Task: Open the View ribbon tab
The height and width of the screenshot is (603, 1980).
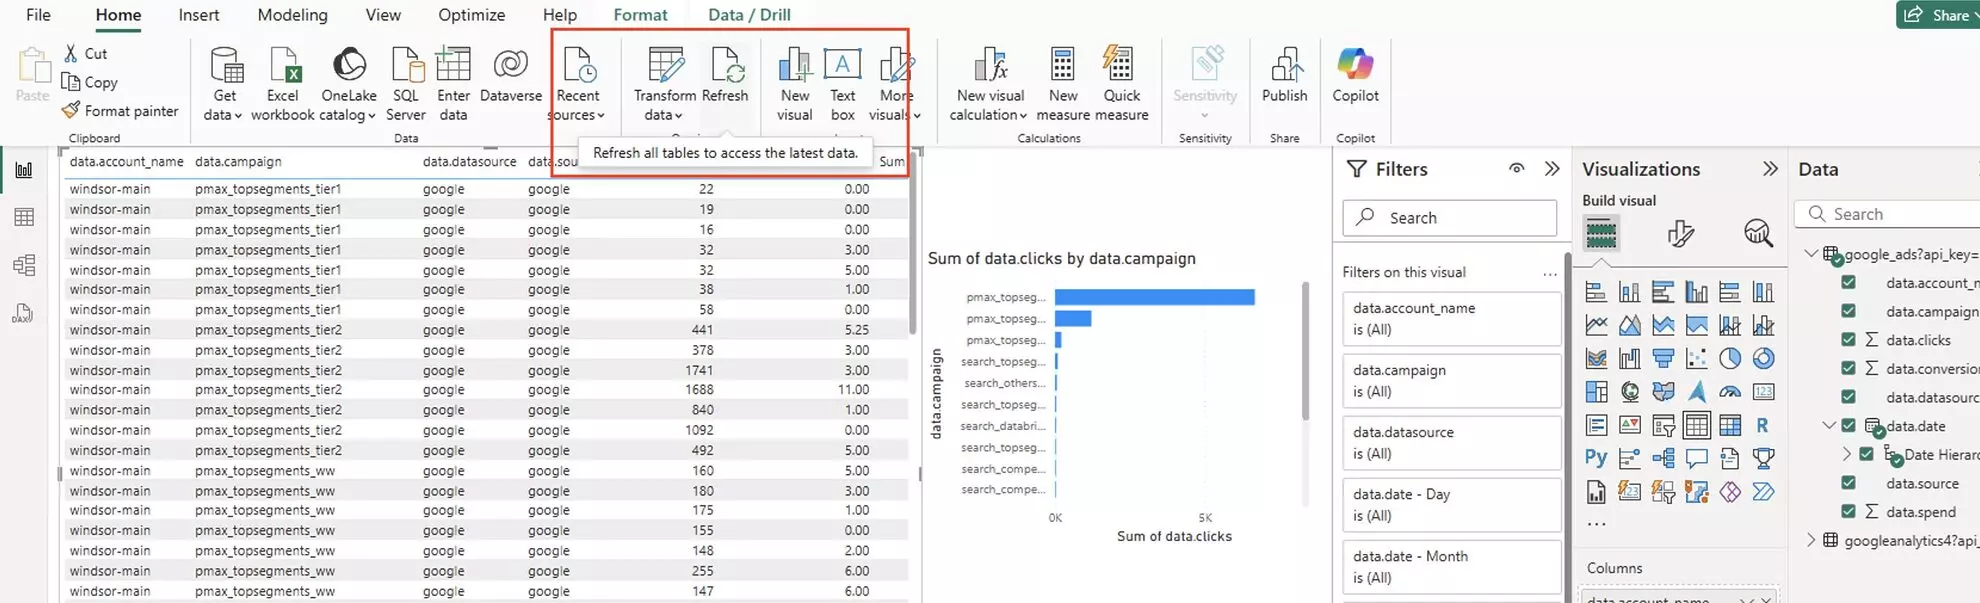Action: [383, 15]
